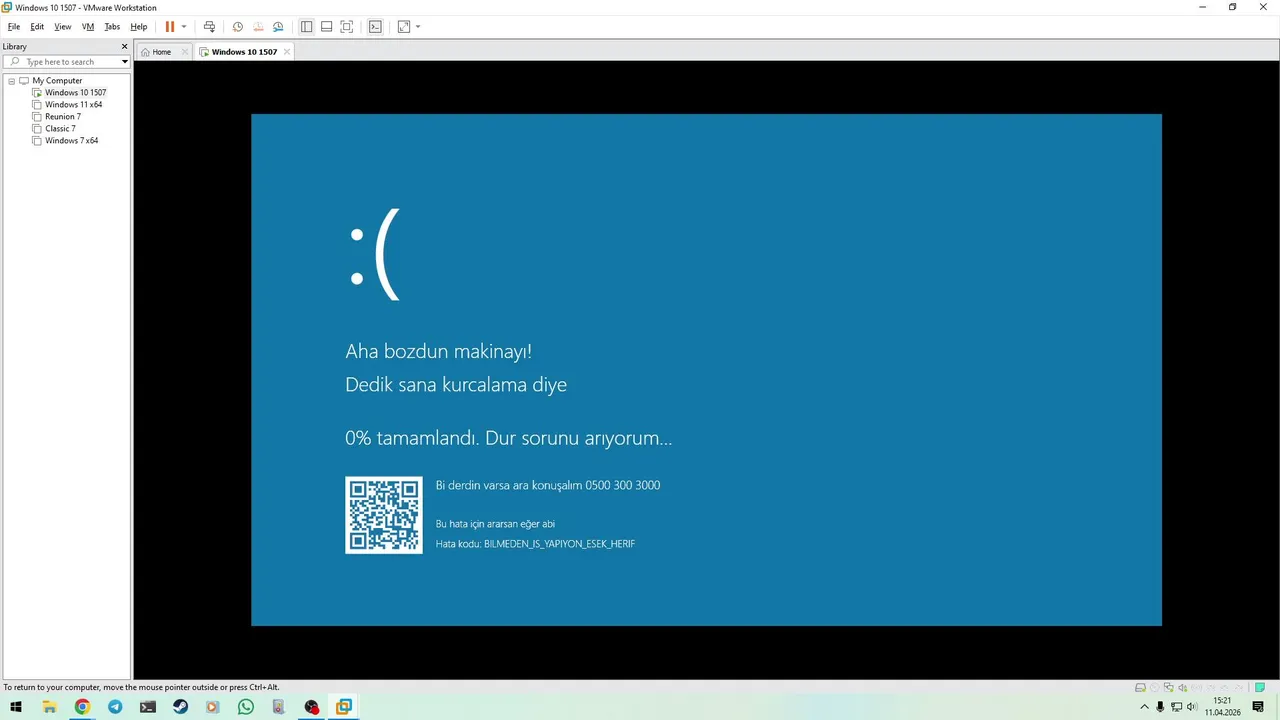Close the Windows 10 1507 tab

pyautogui.click(x=287, y=52)
